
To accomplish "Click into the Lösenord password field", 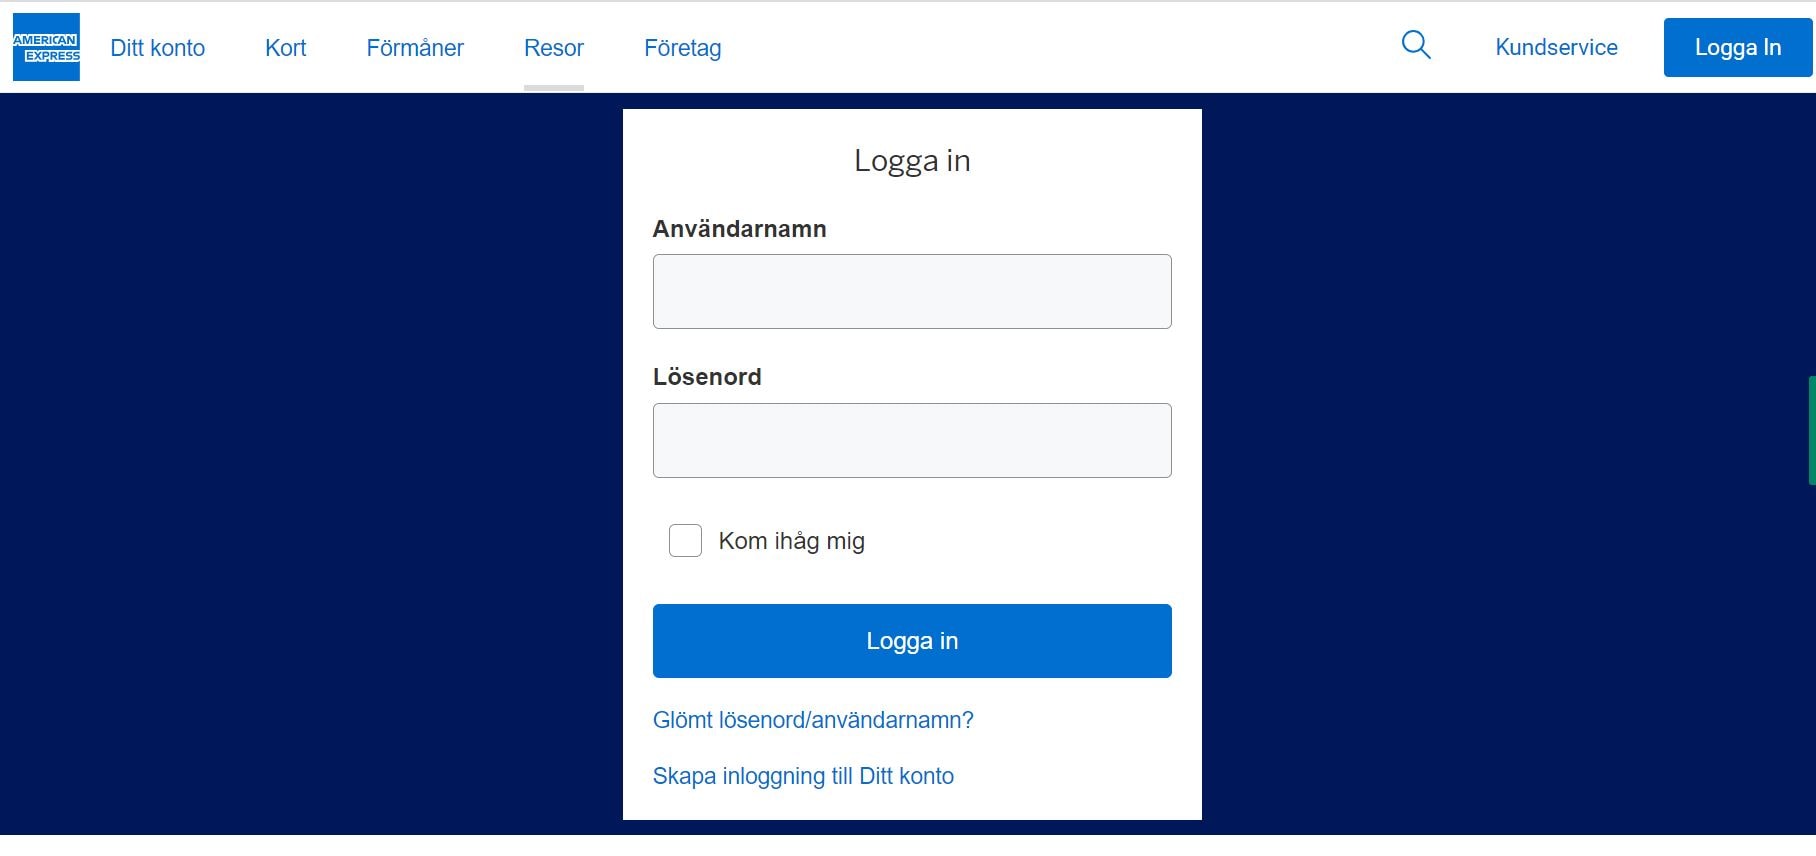I will 911,440.
